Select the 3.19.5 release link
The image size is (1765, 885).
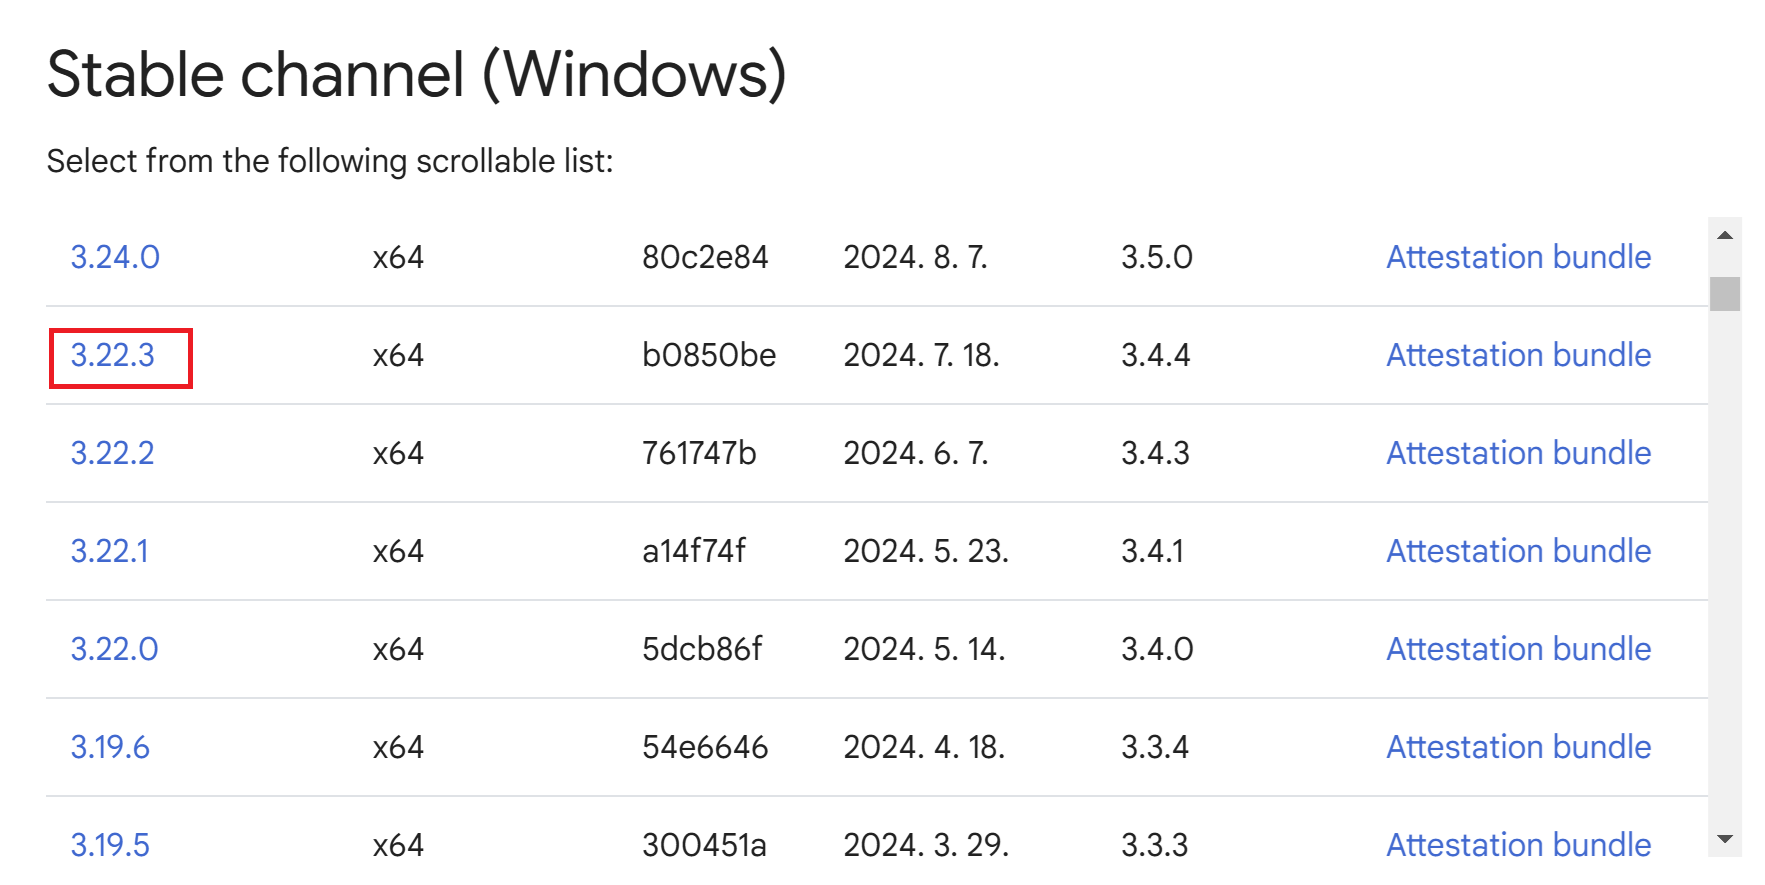pos(110,845)
